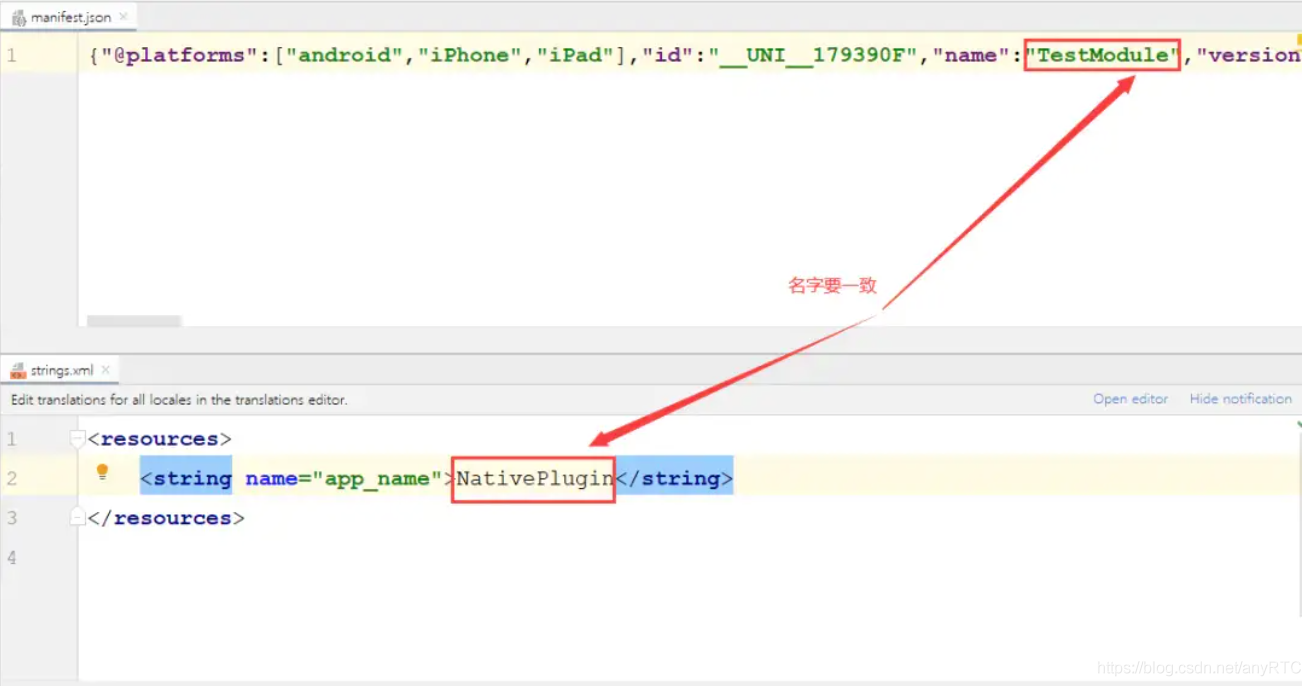Click line number 2 in strings.xml gutter
Screen dimensions: 1310x686
click(11, 479)
